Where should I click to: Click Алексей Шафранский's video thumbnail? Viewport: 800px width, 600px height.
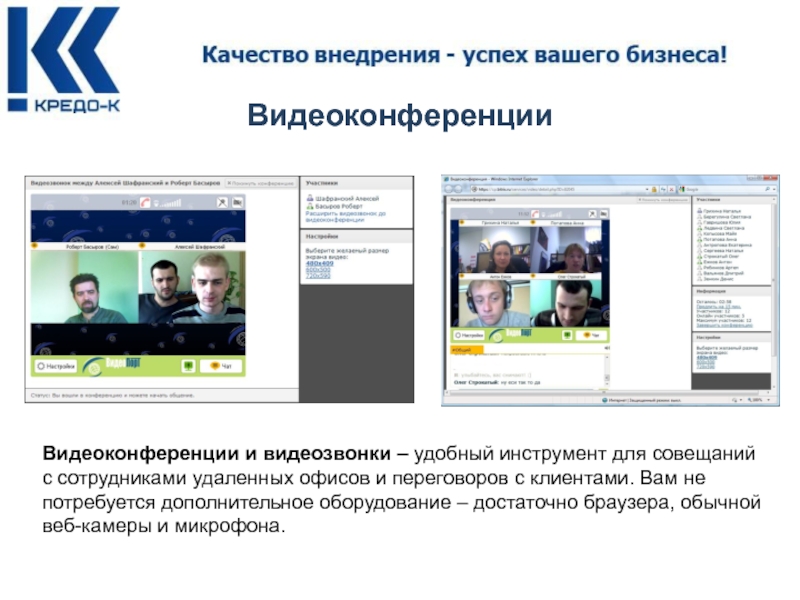pyautogui.click(x=192, y=287)
